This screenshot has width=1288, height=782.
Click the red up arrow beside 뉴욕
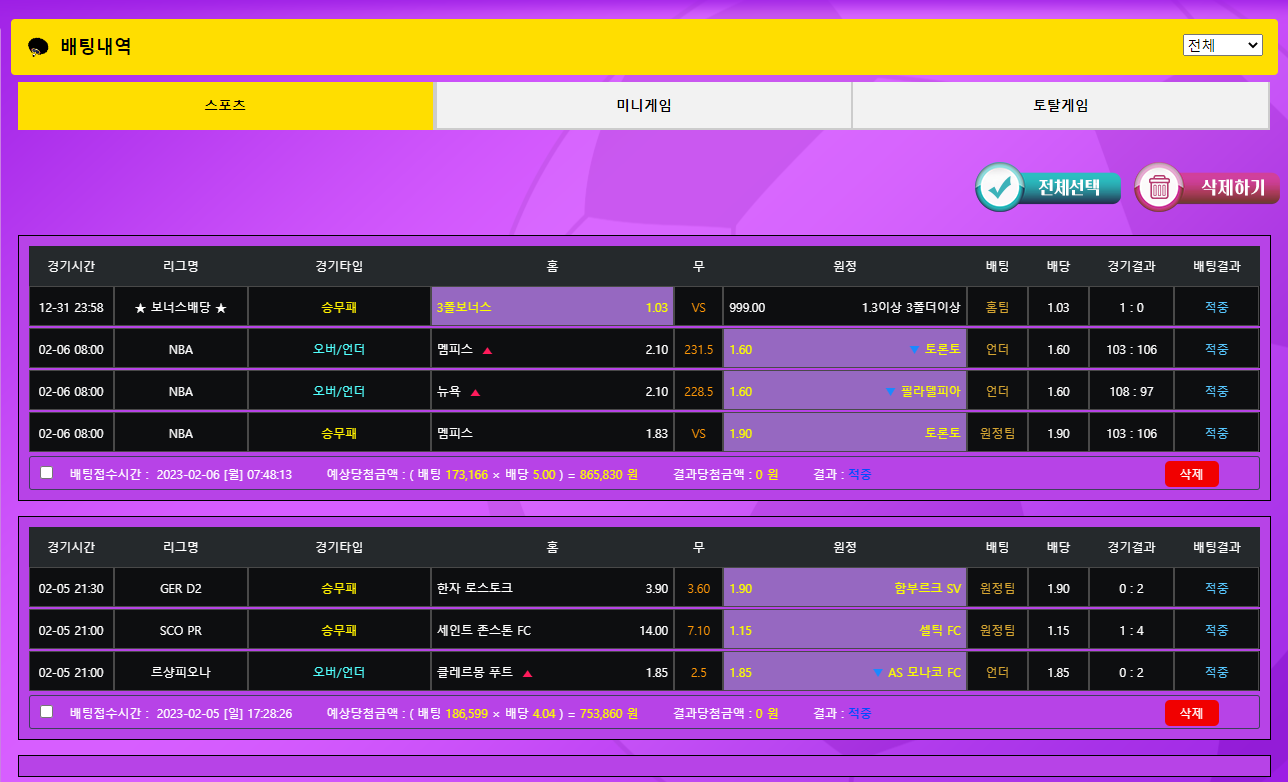(475, 392)
